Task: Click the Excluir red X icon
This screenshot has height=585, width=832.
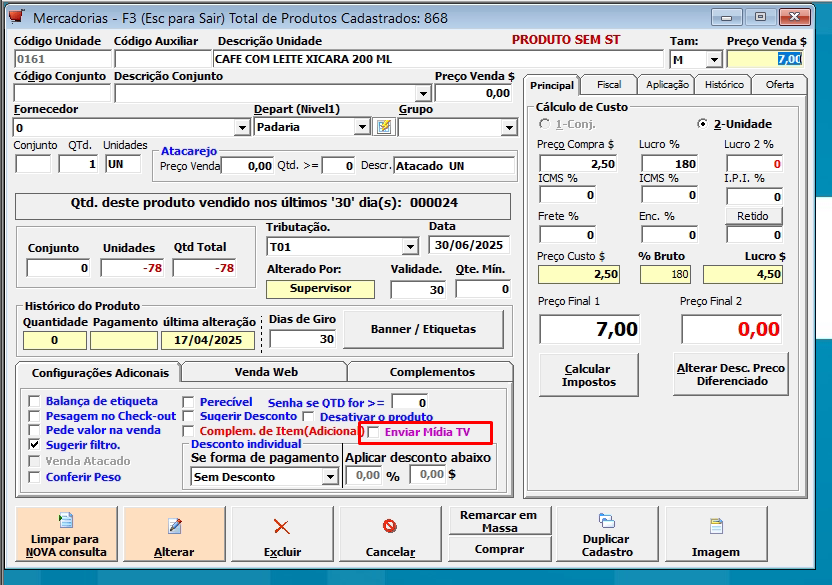Action: pos(282,527)
